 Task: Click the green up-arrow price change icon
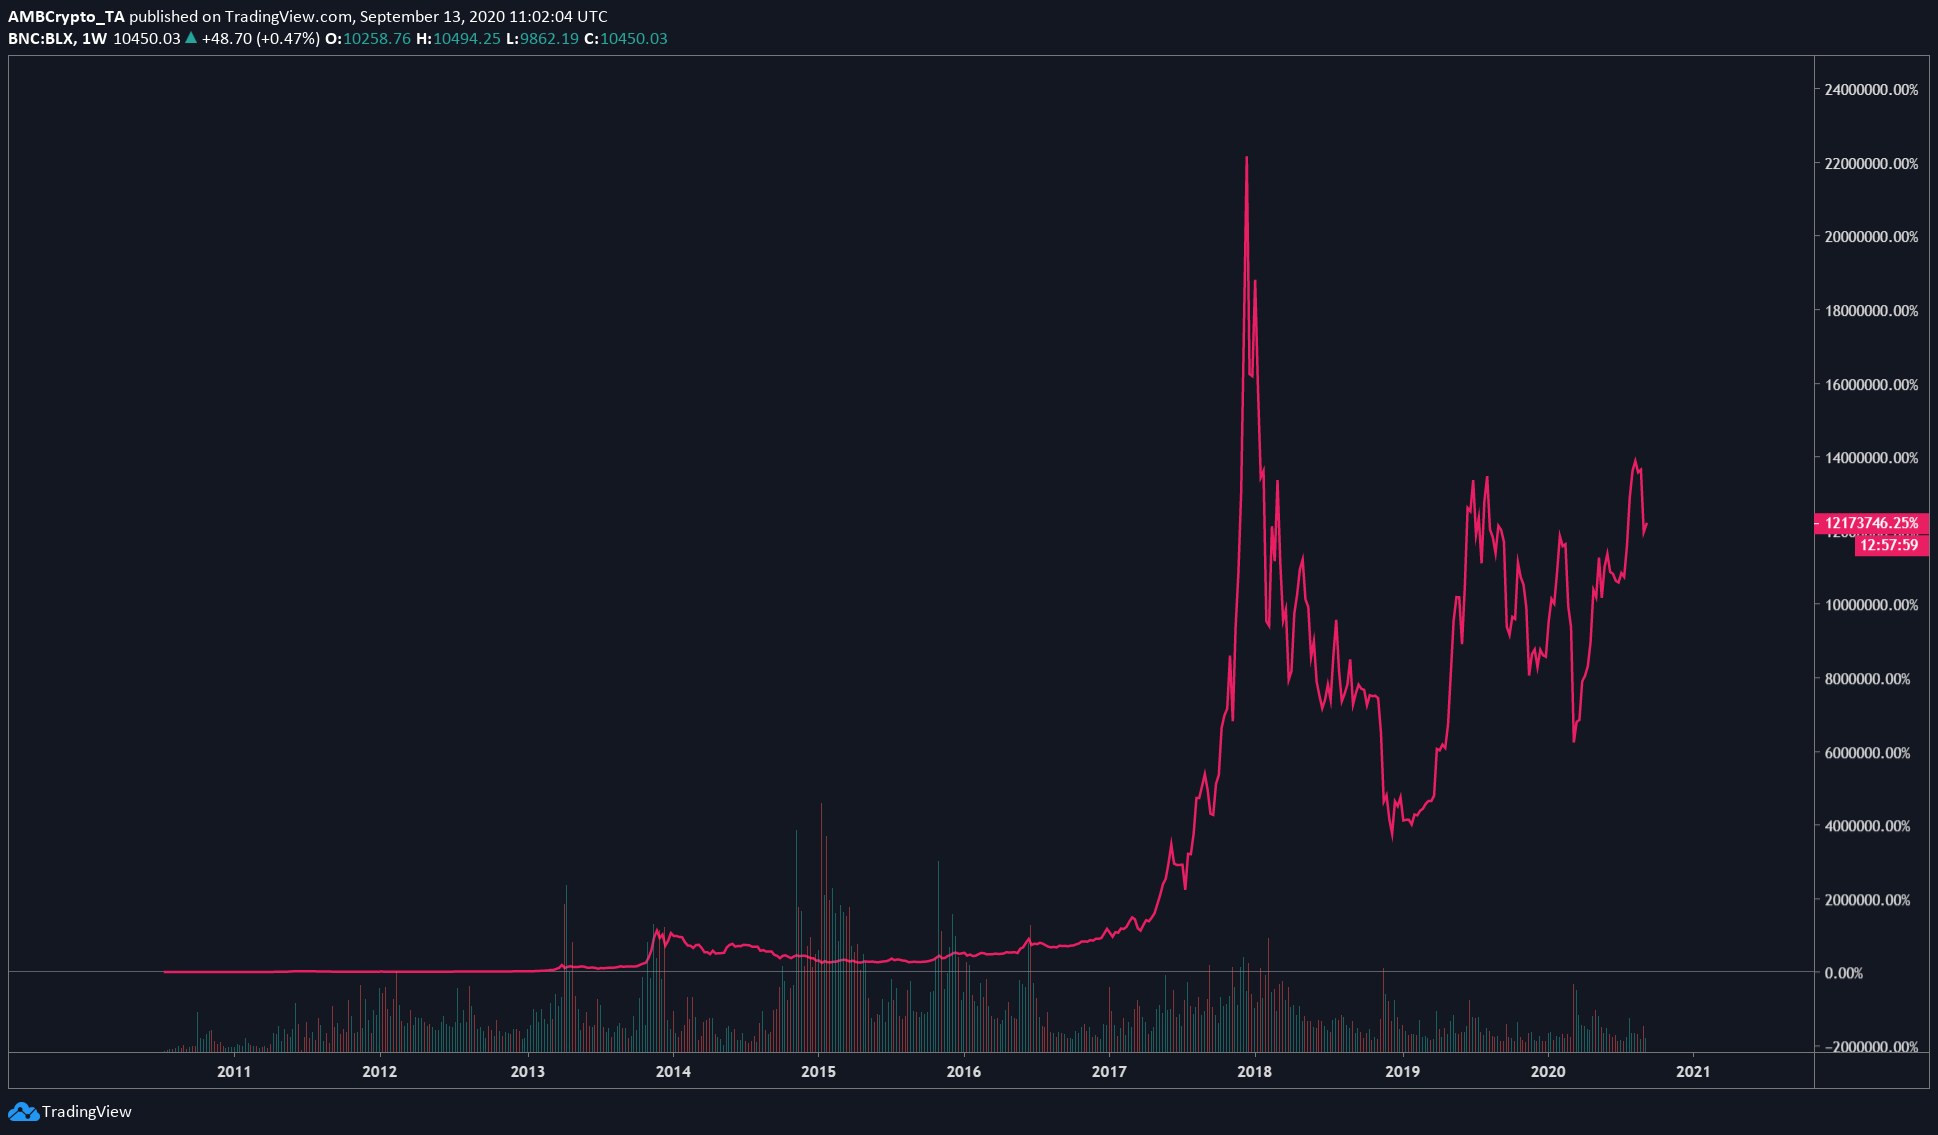point(191,39)
